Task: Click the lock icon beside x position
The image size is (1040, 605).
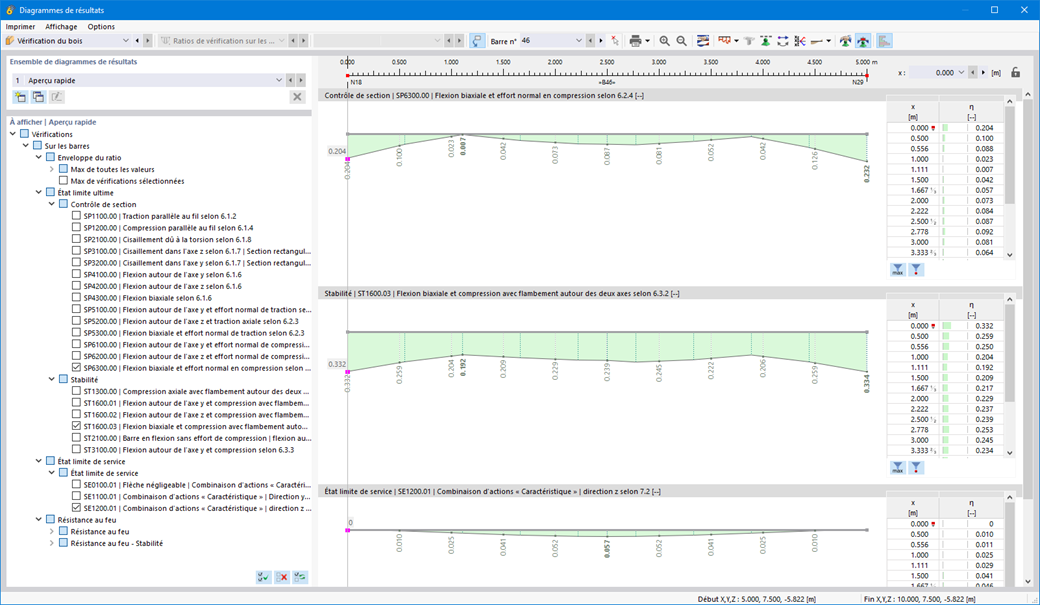Action: 1015,72
